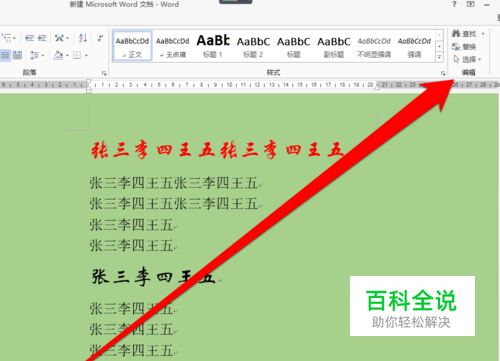Open the Ribbon Display Options icon
Viewport: 500px width, 361px height.
pyautogui.click(x=470, y=4)
